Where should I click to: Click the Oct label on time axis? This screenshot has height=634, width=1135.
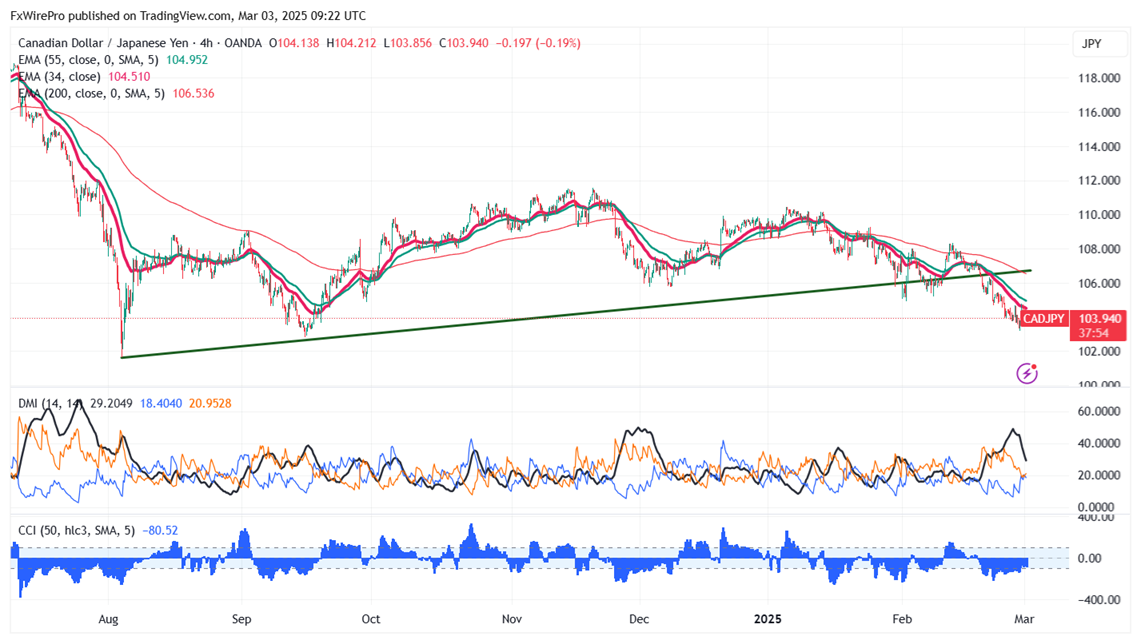pyautogui.click(x=371, y=619)
